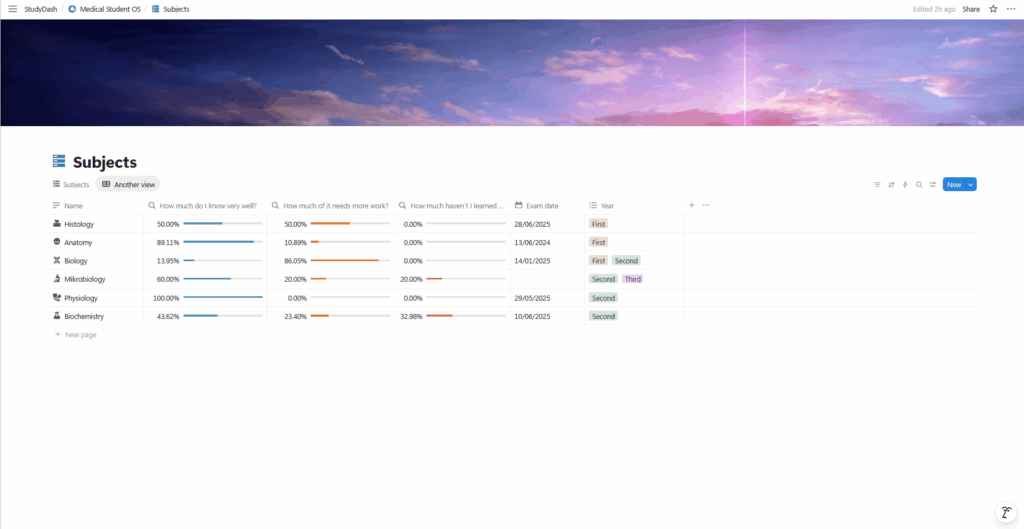The width and height of the screenshot is (1024, 529).
Task: Click the Third tag in the Mikrobiology row
Action: [x=632, y=279]
